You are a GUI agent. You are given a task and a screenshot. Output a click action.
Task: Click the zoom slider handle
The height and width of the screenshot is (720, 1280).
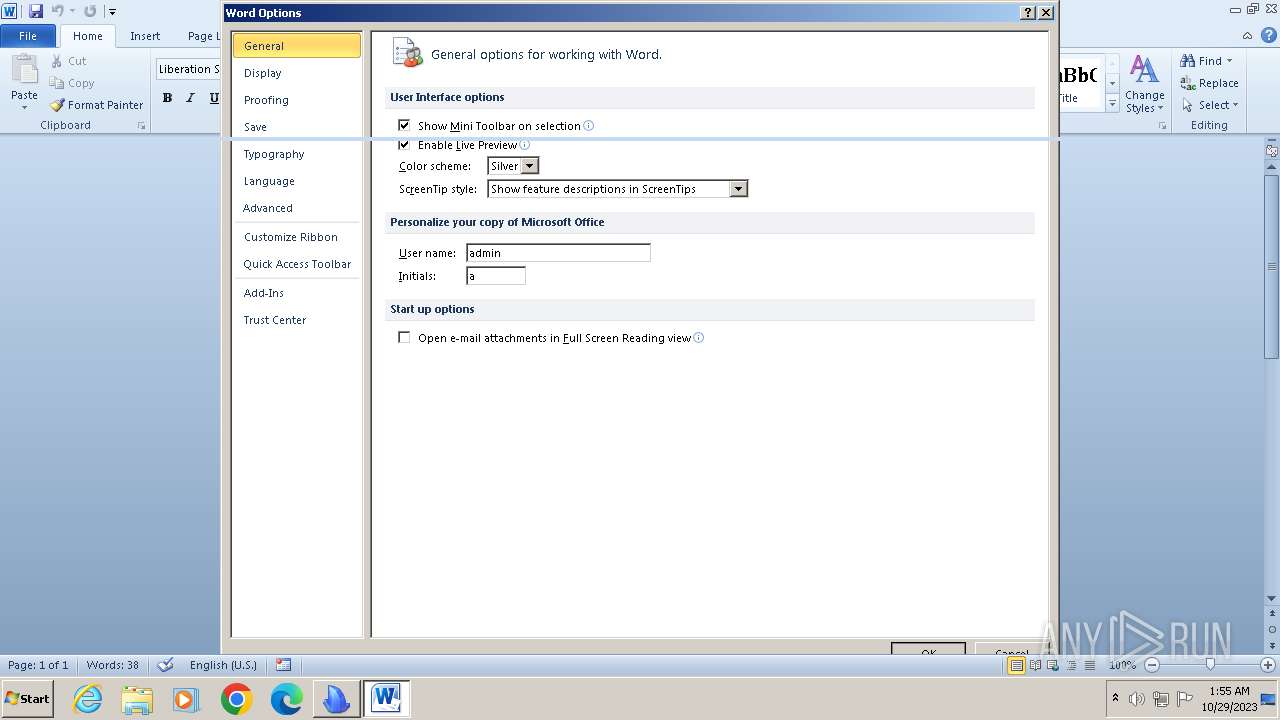click(x=1210, y=665)
